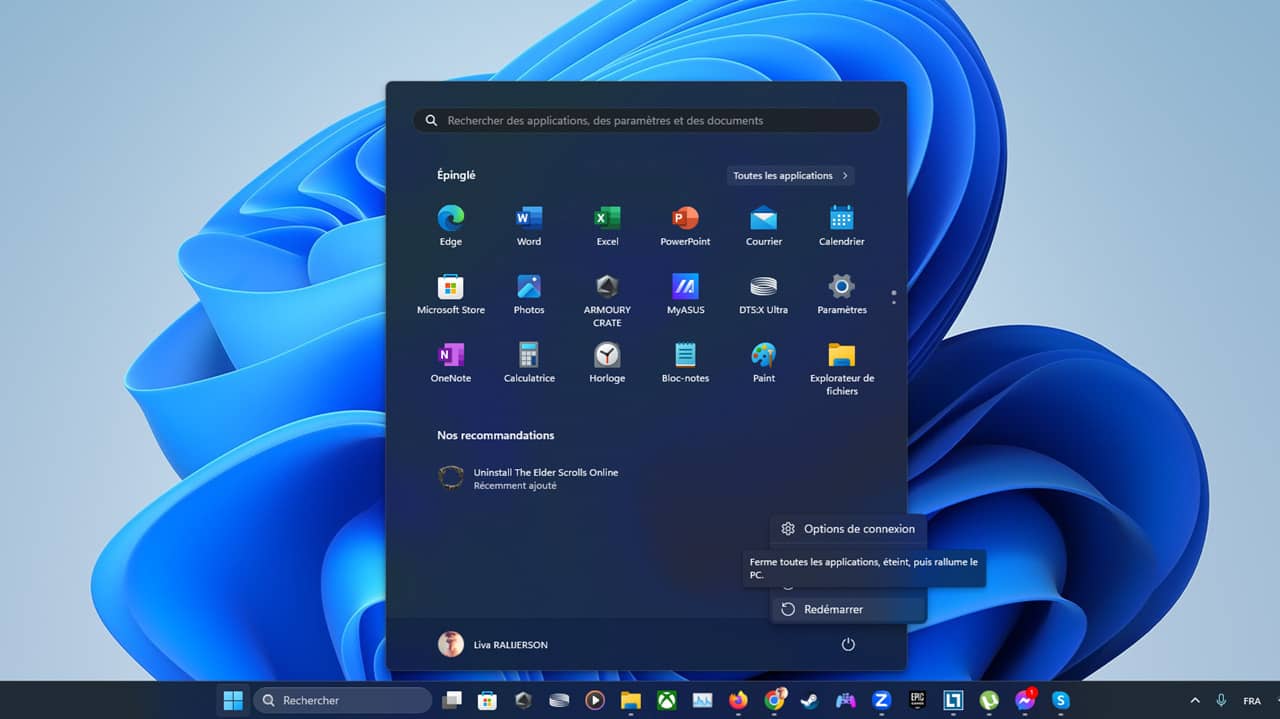
Task: Choose Options de connexion menu entry
Action: pyautogui.click(x=849, y=529)
